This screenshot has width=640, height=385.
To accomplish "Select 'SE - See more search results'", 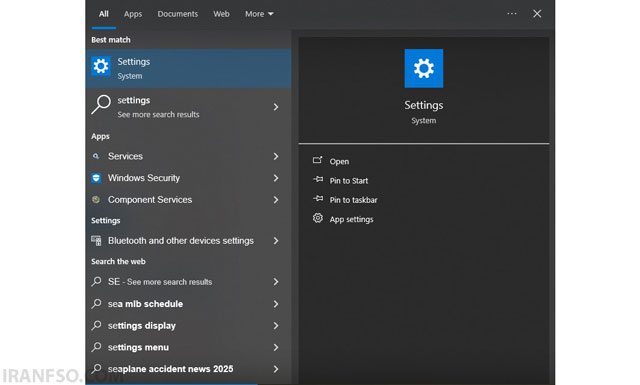I will click(x=188, y=282).
